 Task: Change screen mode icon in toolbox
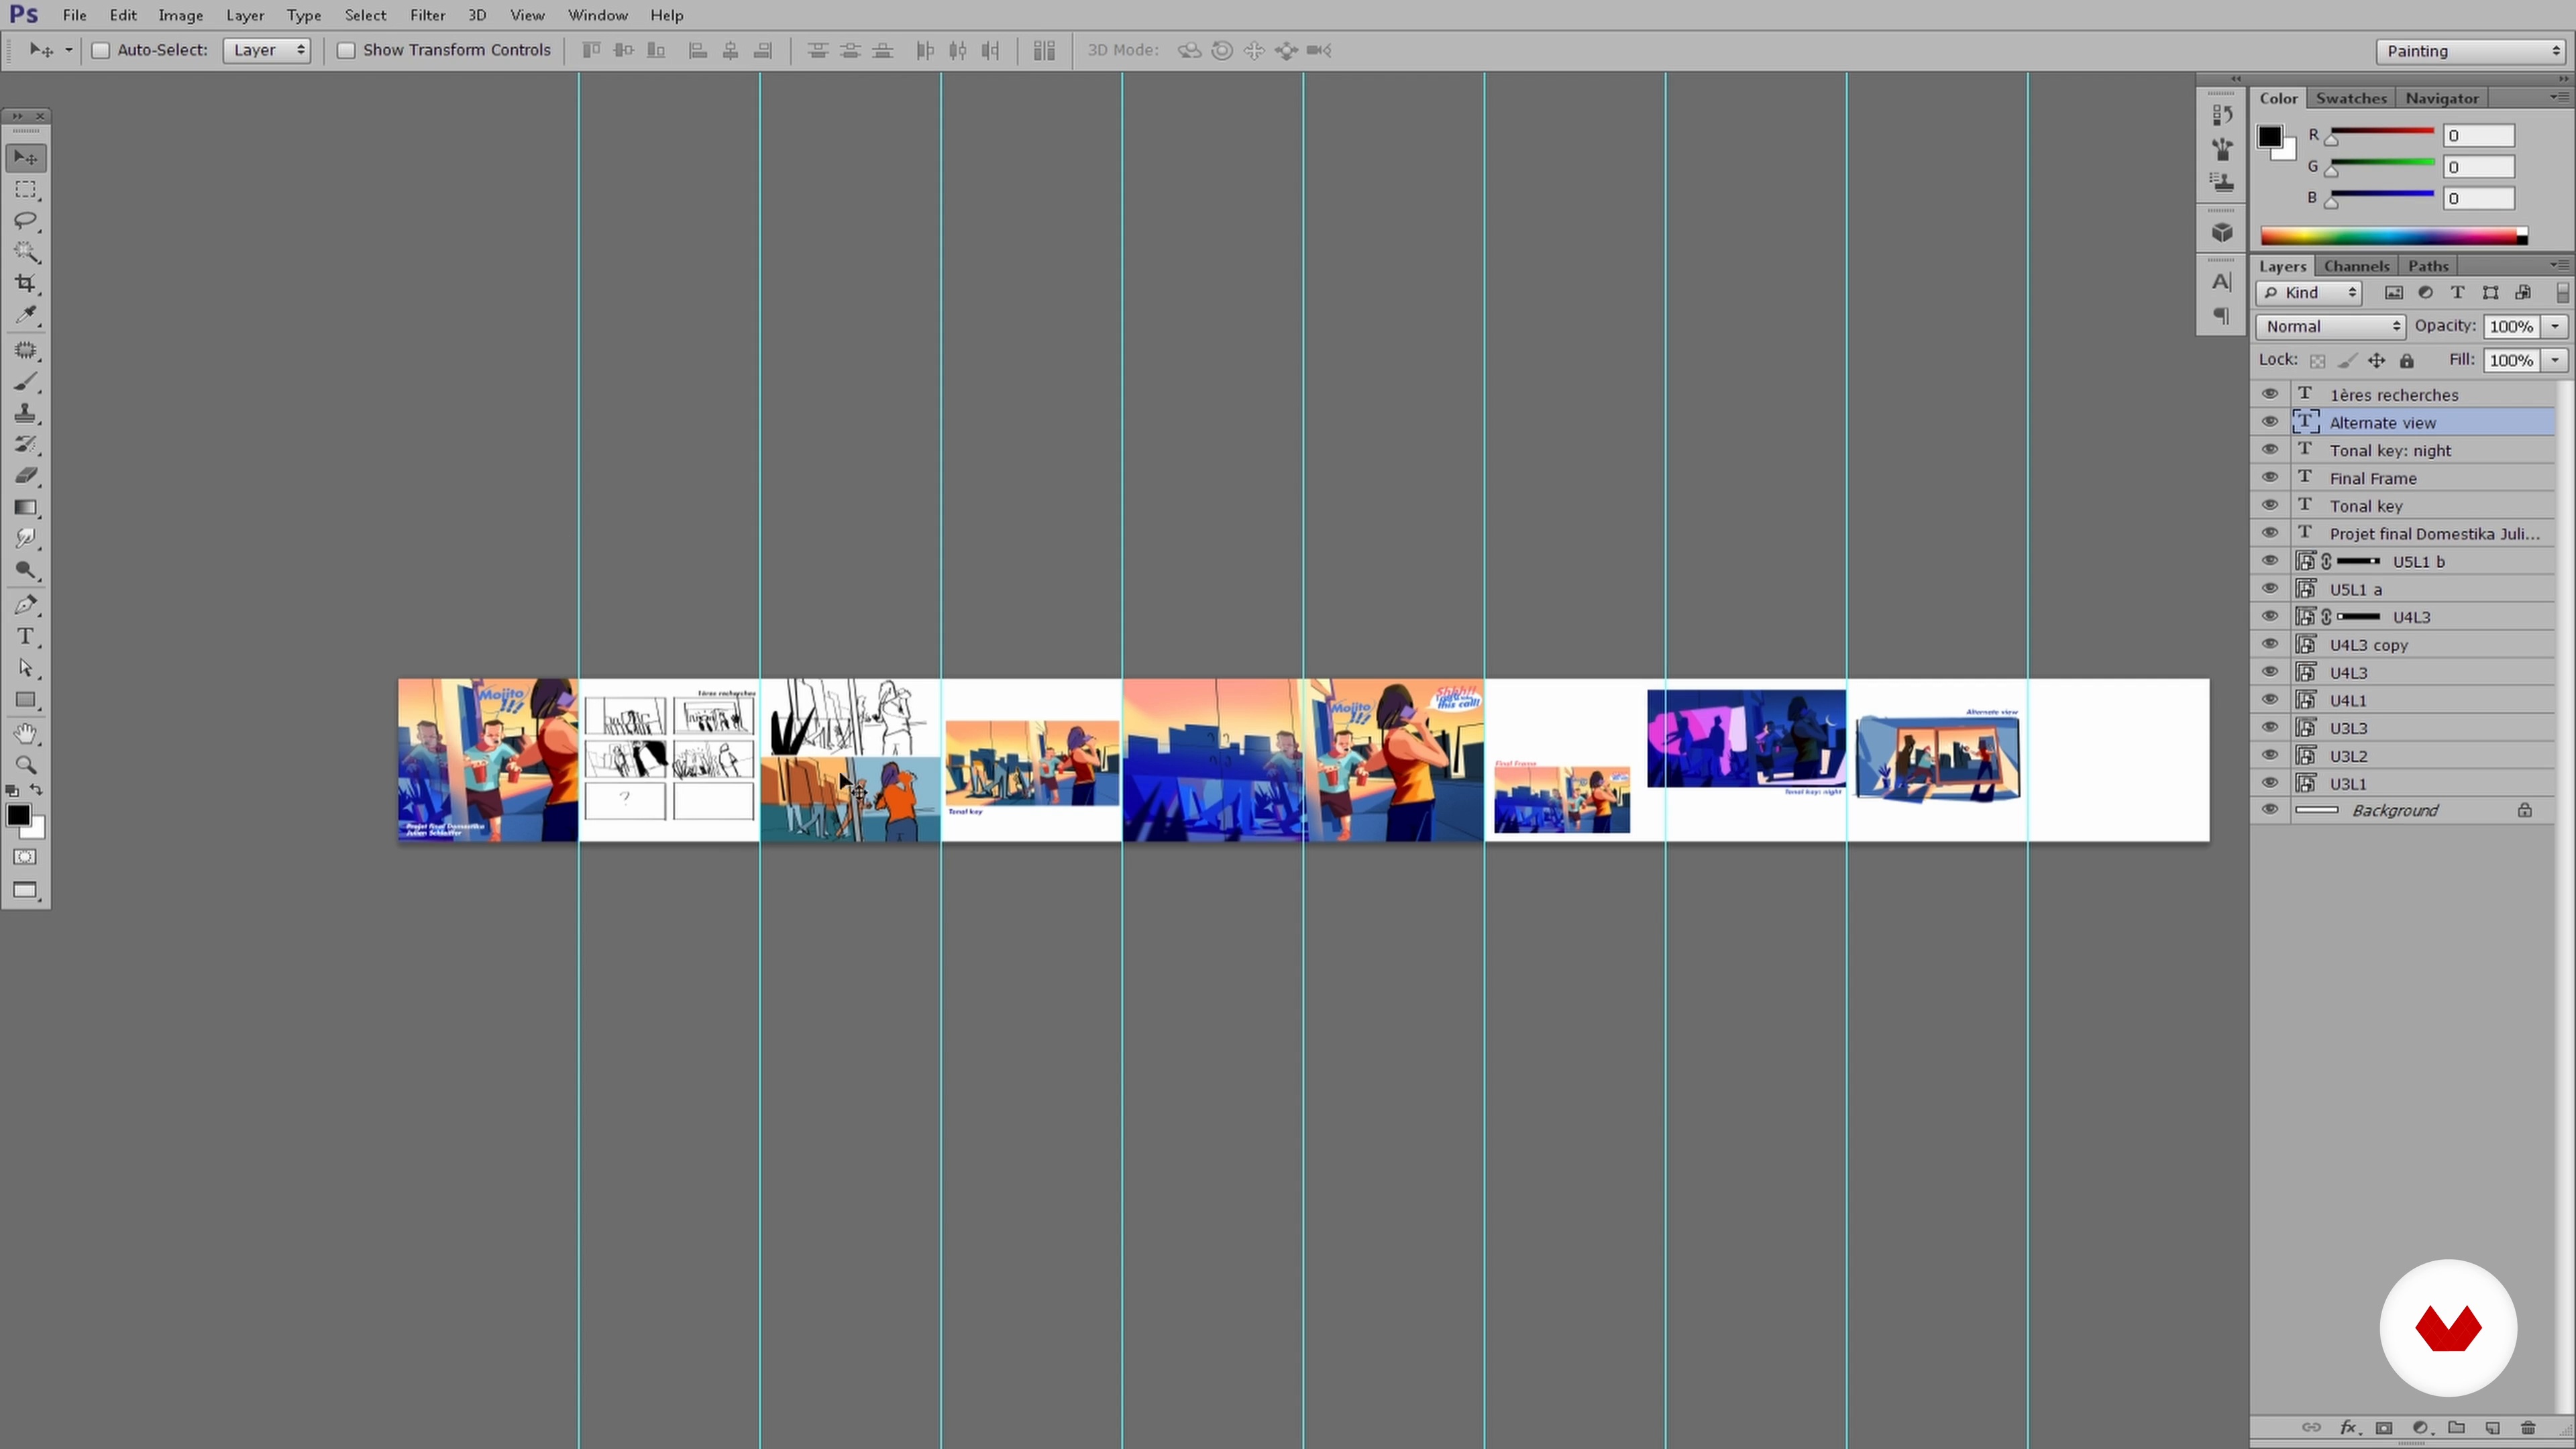pos(26,891)
